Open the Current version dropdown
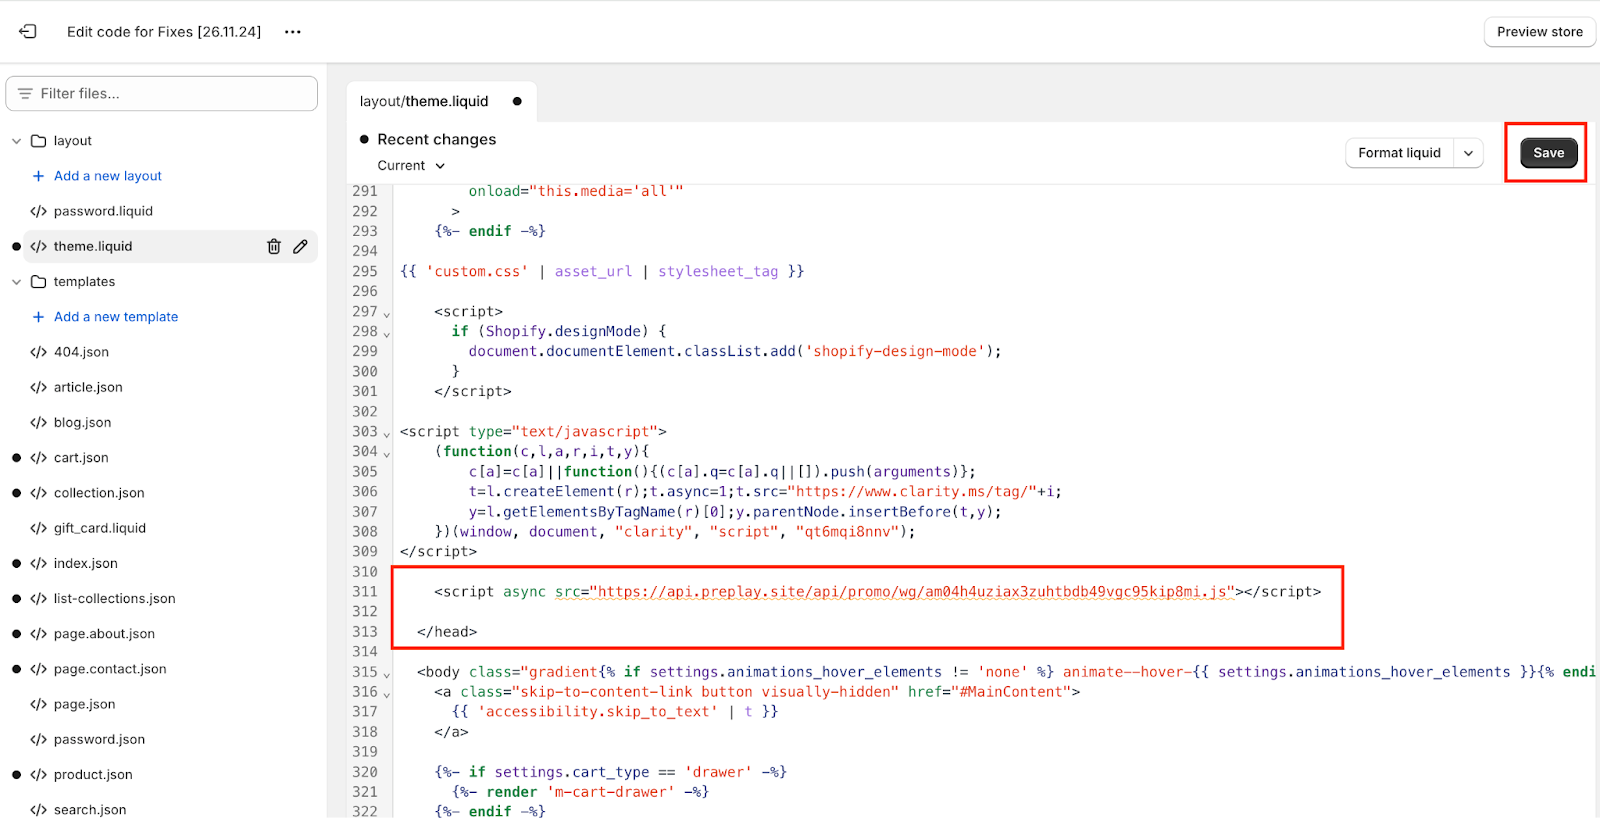 pyautogui.click(x=411, y=166)
